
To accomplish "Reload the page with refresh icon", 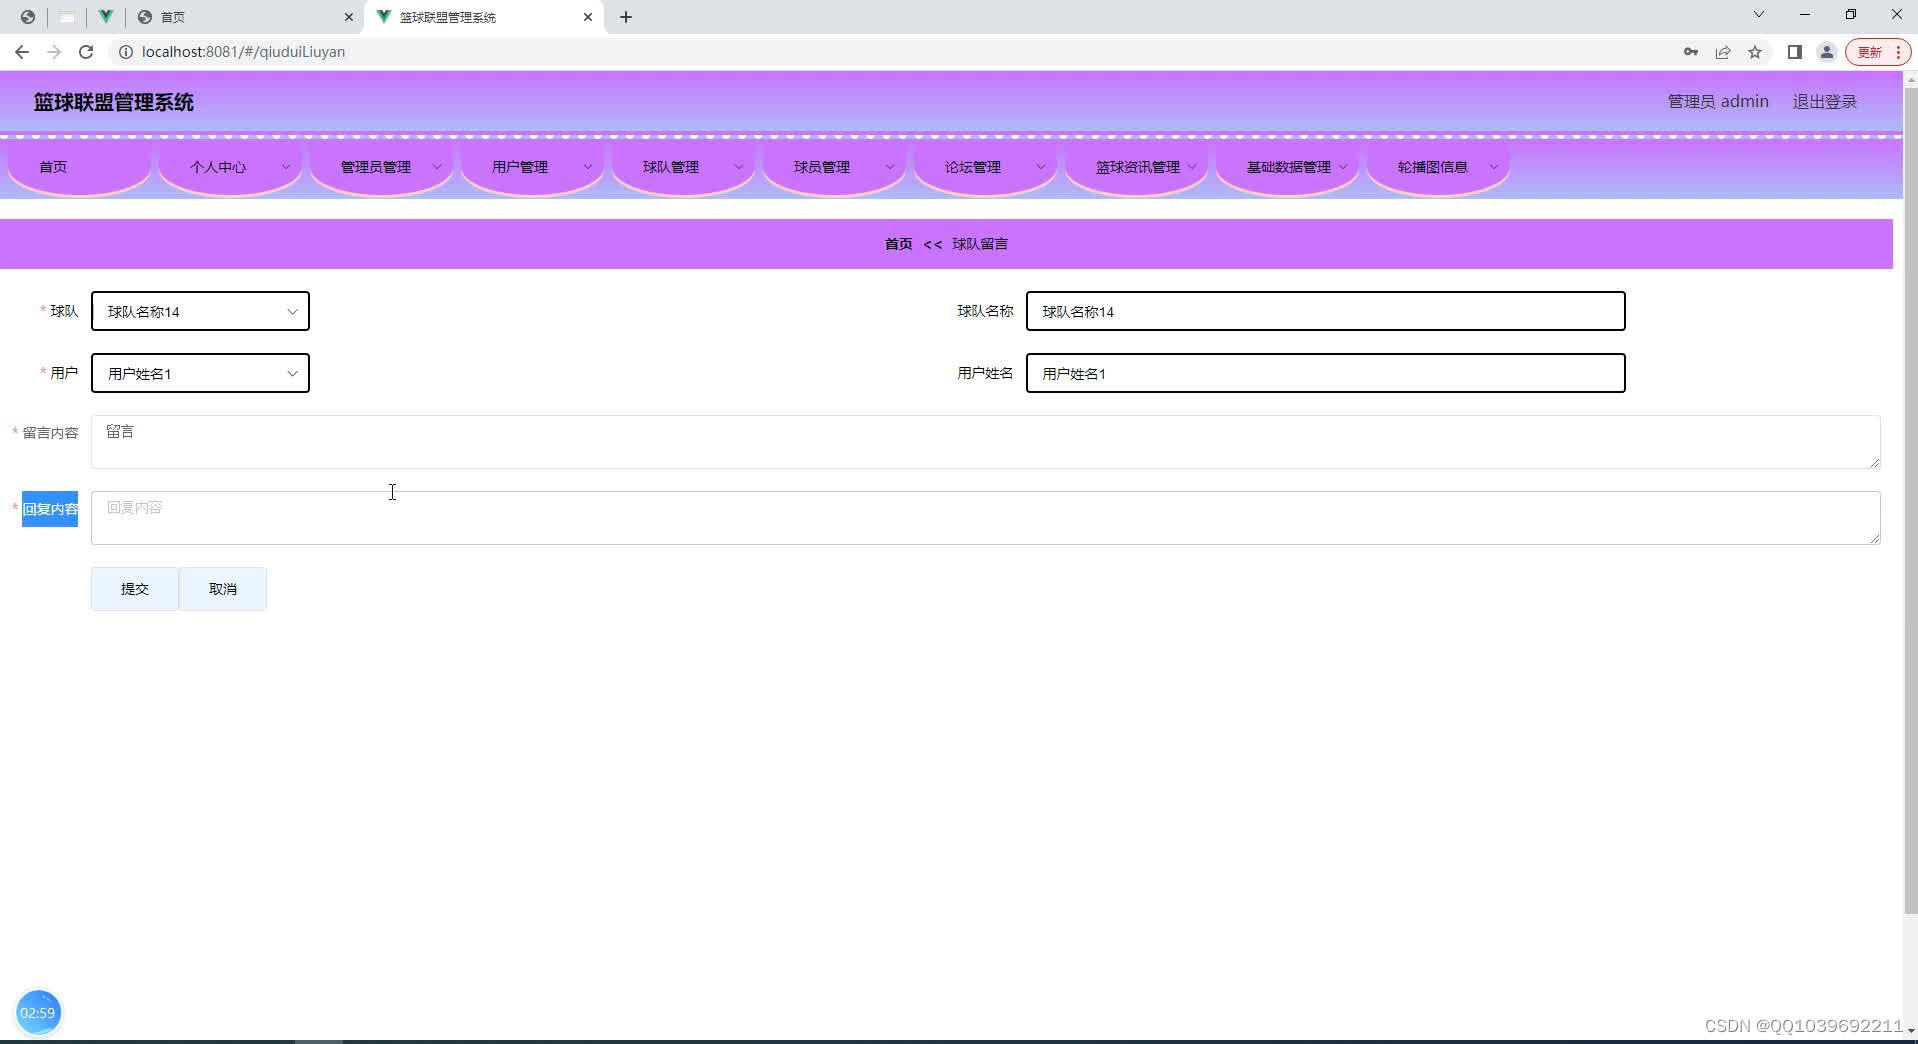I will pyautogui.click(x=86, y=52).
